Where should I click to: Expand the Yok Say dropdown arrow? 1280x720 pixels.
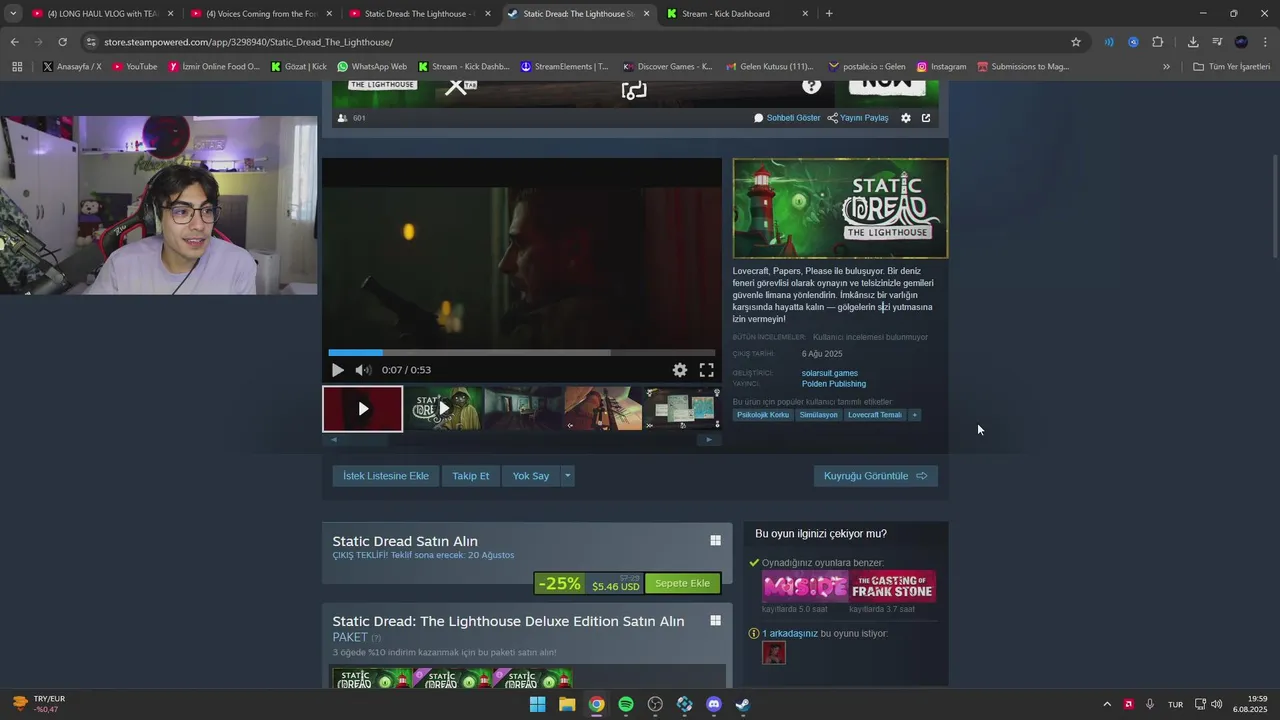(x=567, y=476)
